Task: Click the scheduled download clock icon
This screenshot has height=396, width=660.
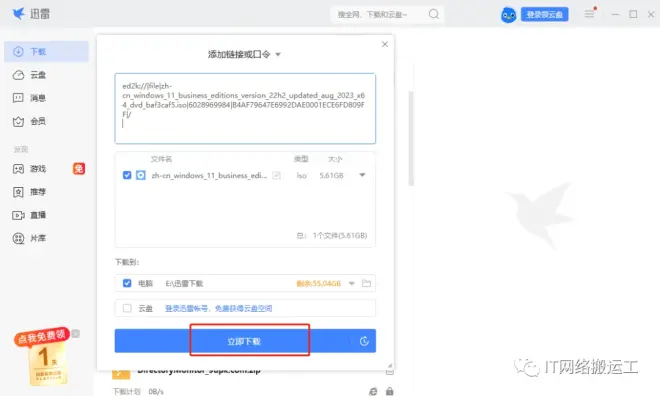Action: pyautogui.click(x=364, y=341)
